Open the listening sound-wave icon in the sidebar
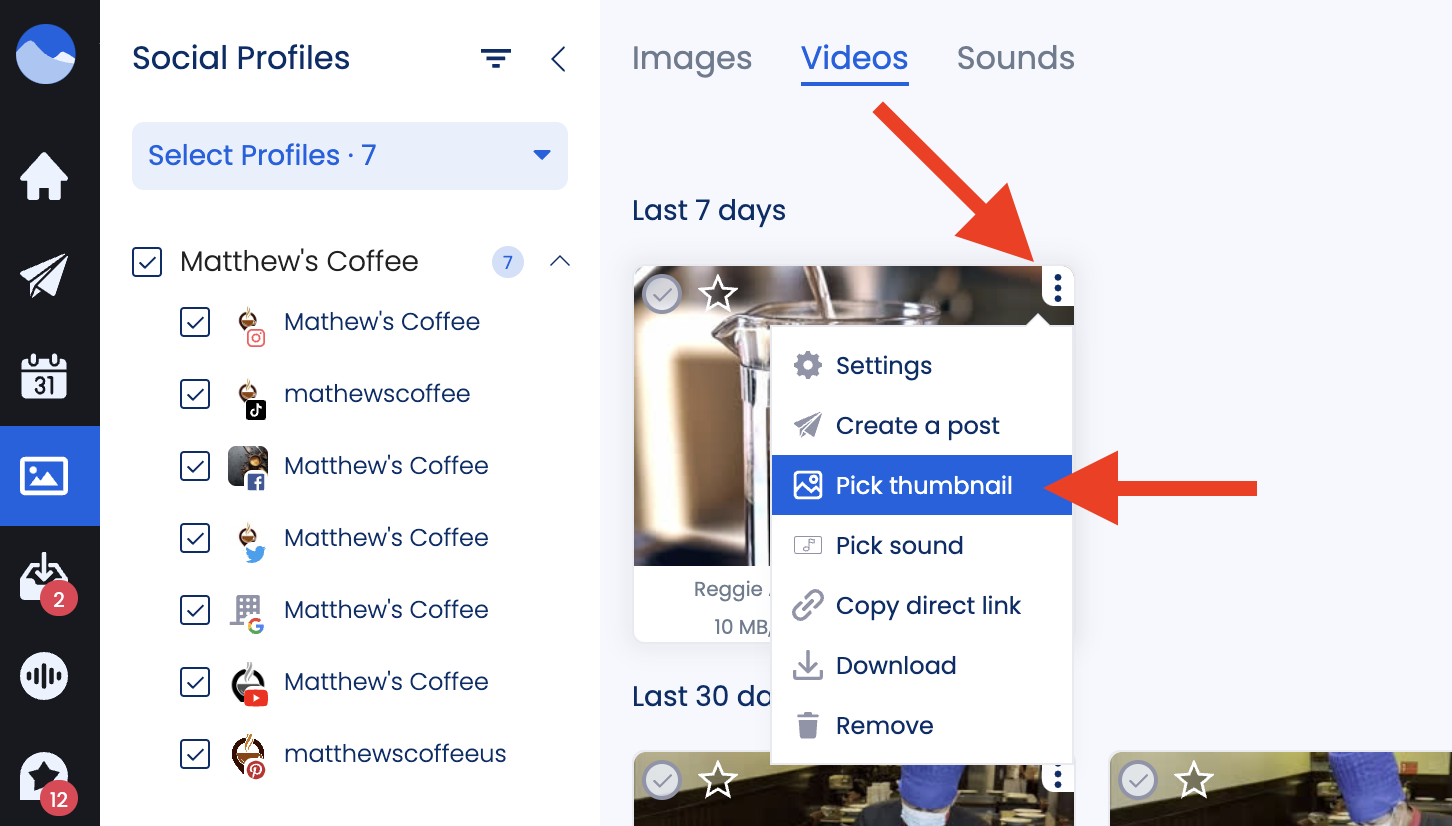The image size is (1452, 826). 44,676
